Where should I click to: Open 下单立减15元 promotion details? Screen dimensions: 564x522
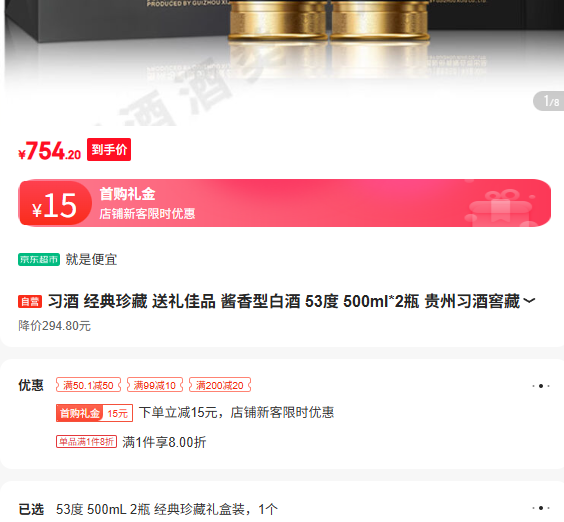click(x=236, y=413)
